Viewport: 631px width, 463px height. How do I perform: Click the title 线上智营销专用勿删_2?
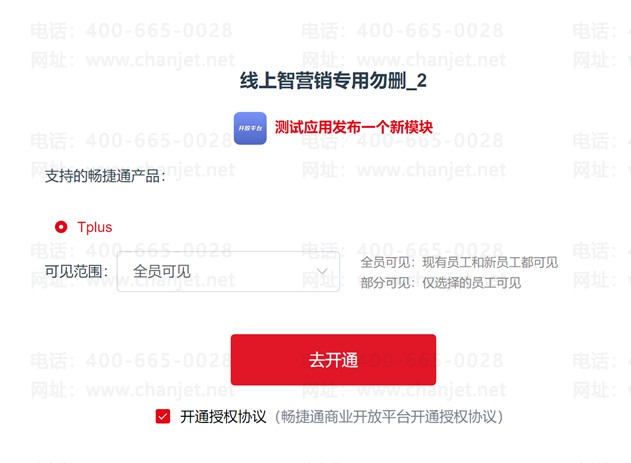[x=333, y=81]
